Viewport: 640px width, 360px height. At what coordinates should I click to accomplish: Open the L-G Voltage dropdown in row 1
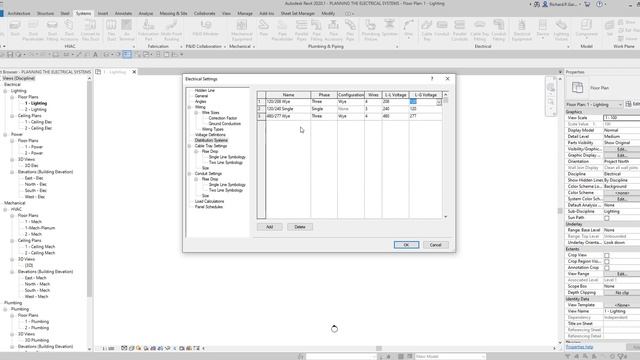[x=439, y=102]
